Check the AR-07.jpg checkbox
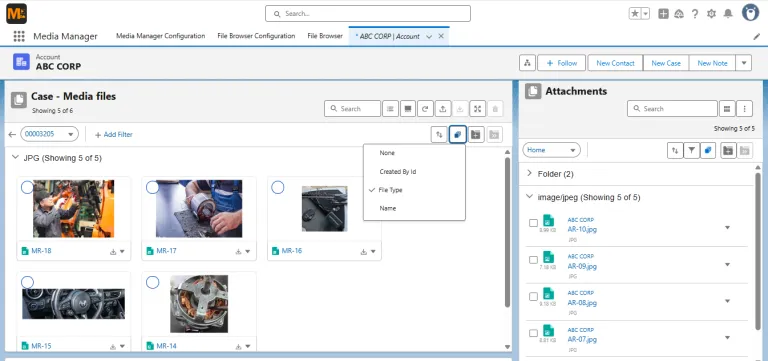This screenshot has height=361, width=768. click(x=533, y=333)
